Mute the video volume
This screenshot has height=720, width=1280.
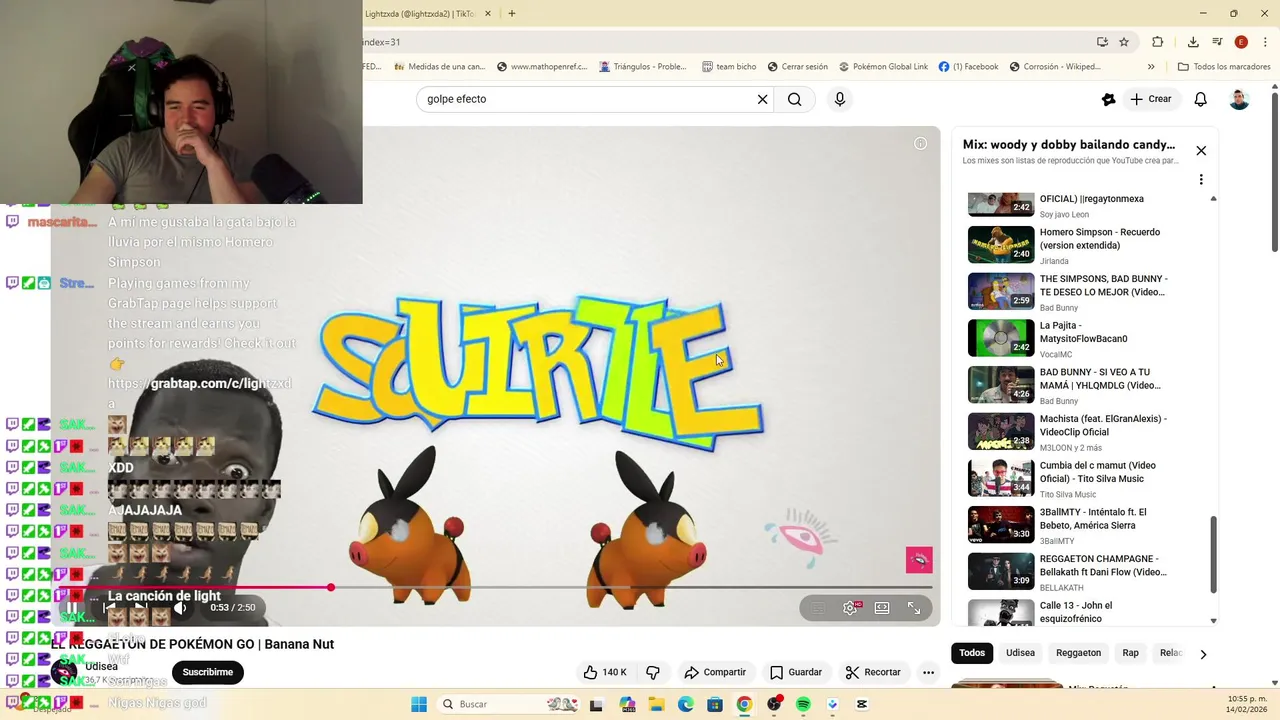click(180, 607)
